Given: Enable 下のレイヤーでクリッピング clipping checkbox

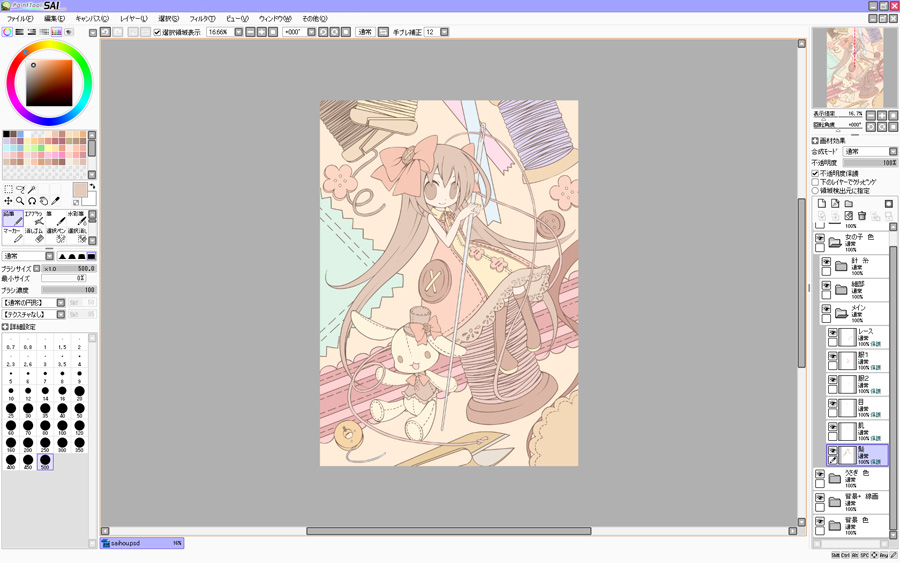Looking at the screenshot, I should point(815,182).
